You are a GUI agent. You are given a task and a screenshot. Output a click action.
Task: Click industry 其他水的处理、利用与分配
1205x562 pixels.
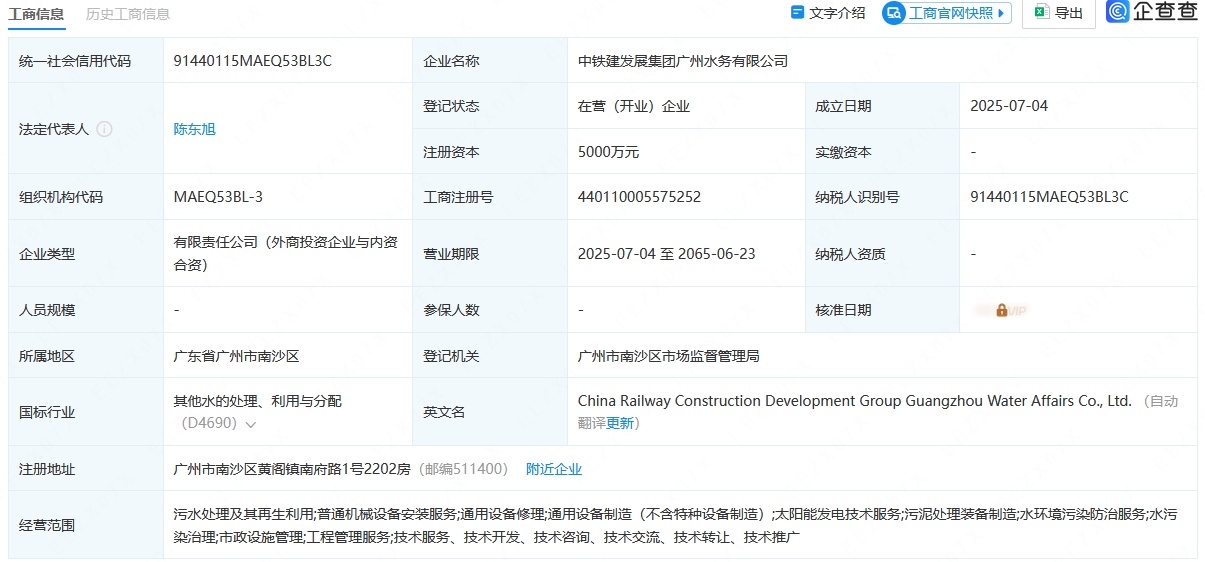tap(258, 401)
